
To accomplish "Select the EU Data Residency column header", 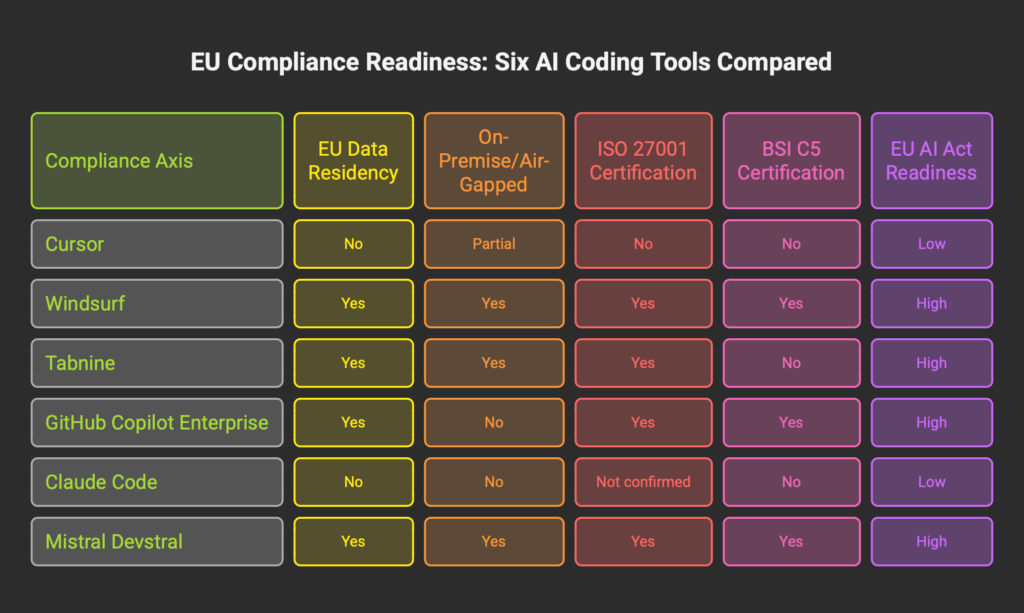I will point(353,161).
